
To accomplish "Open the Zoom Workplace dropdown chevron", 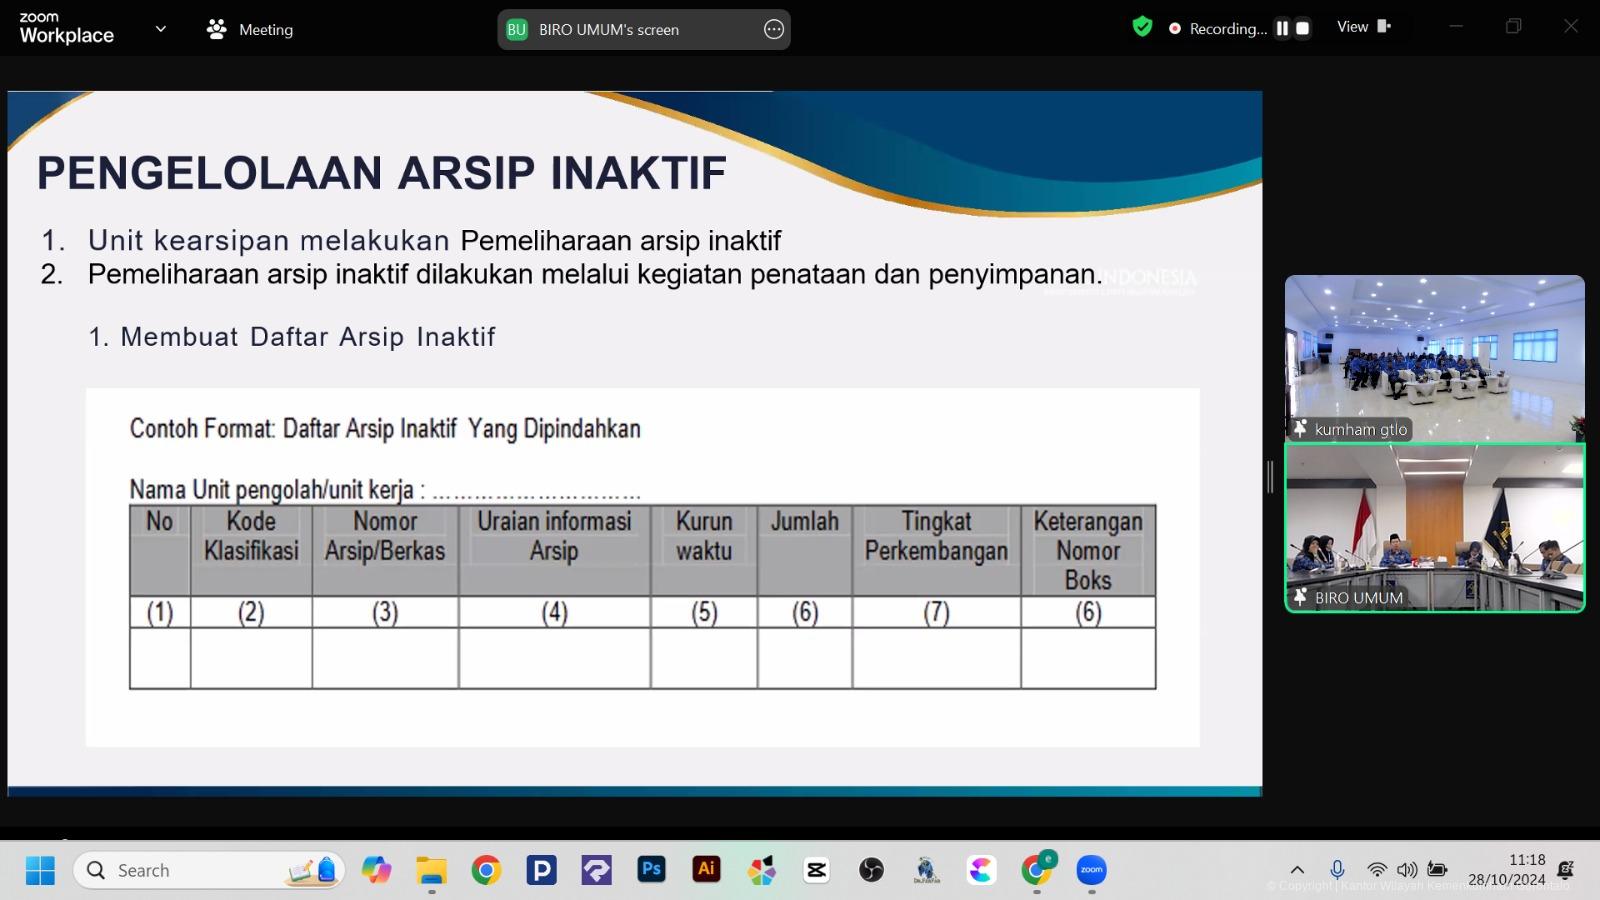I will (x=160, y=29).
